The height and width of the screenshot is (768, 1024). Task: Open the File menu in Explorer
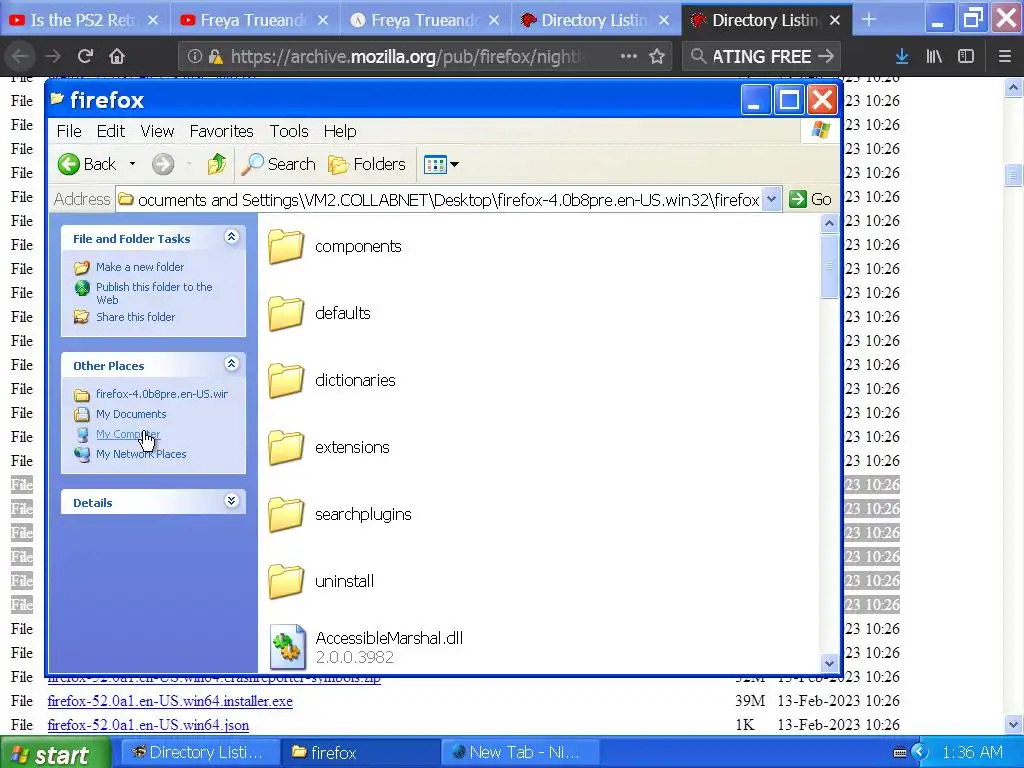[69, 131]
